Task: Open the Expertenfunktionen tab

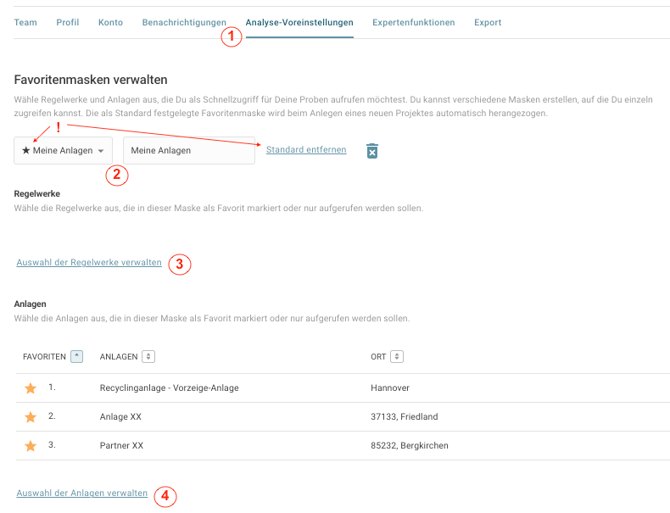Action: 413,22
